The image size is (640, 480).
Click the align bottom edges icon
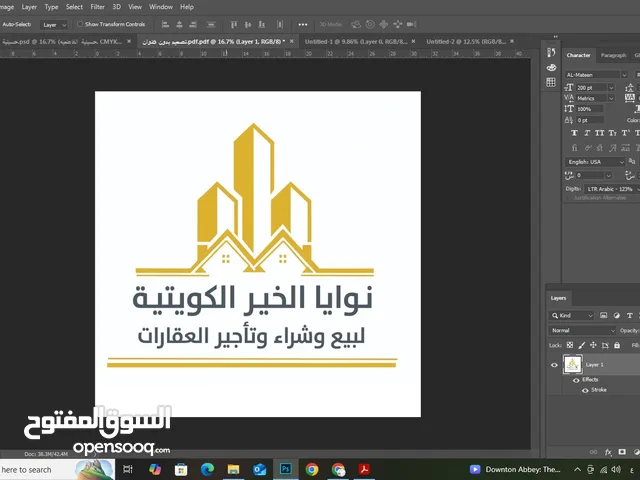click(x=262, y=24)
